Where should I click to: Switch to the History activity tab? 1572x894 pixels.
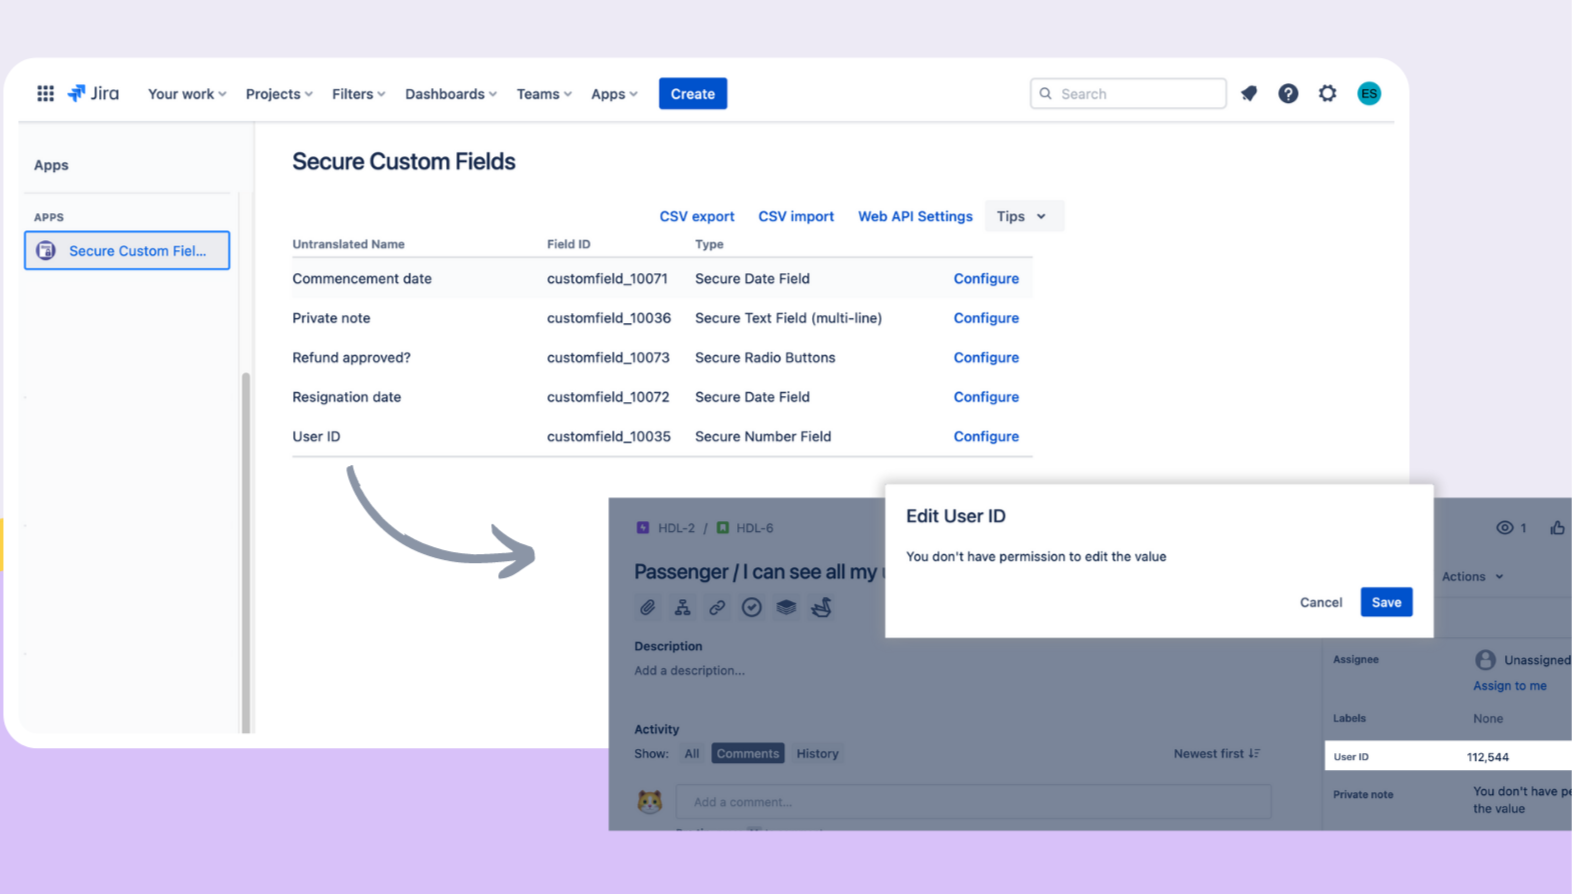click(x=817, y=753)
